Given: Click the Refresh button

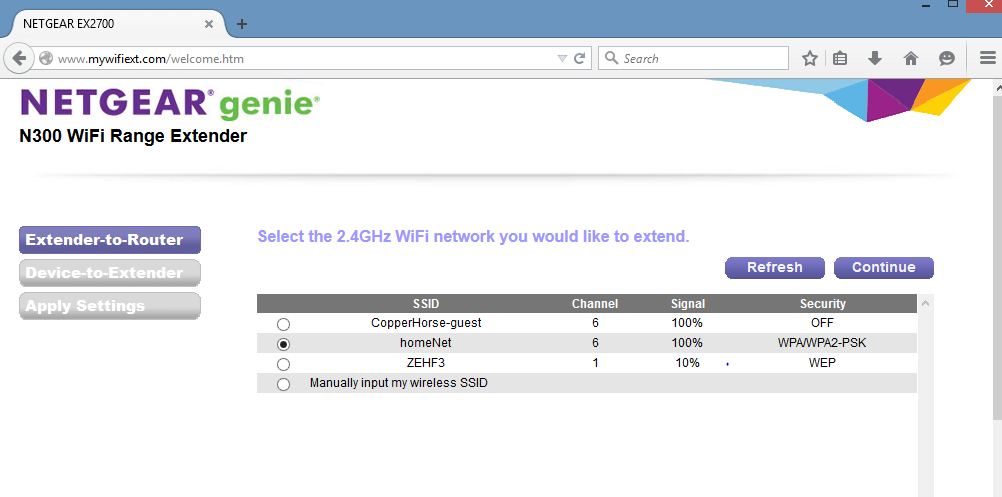Looking at the screenshot, I should pos(775,268).
